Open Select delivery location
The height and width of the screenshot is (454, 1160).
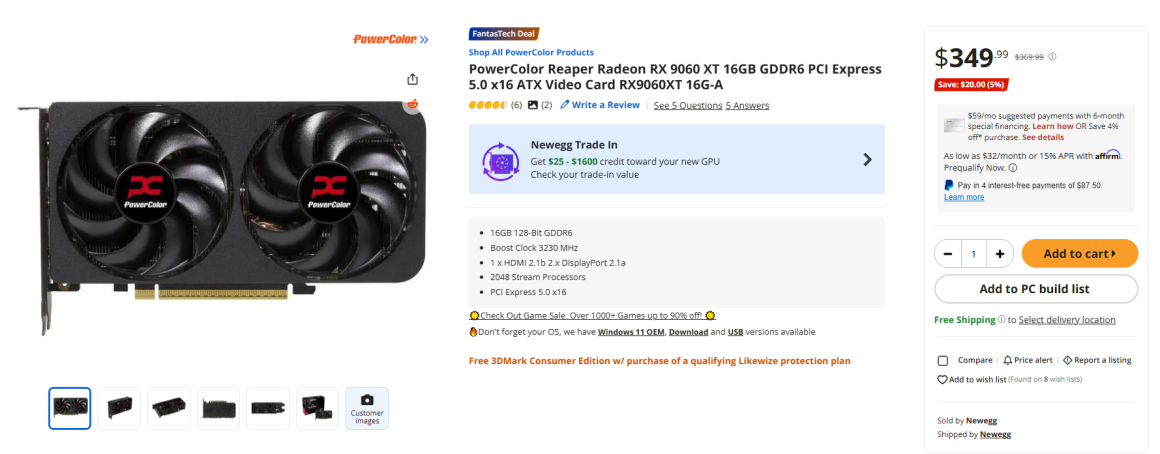(1067, 320)
